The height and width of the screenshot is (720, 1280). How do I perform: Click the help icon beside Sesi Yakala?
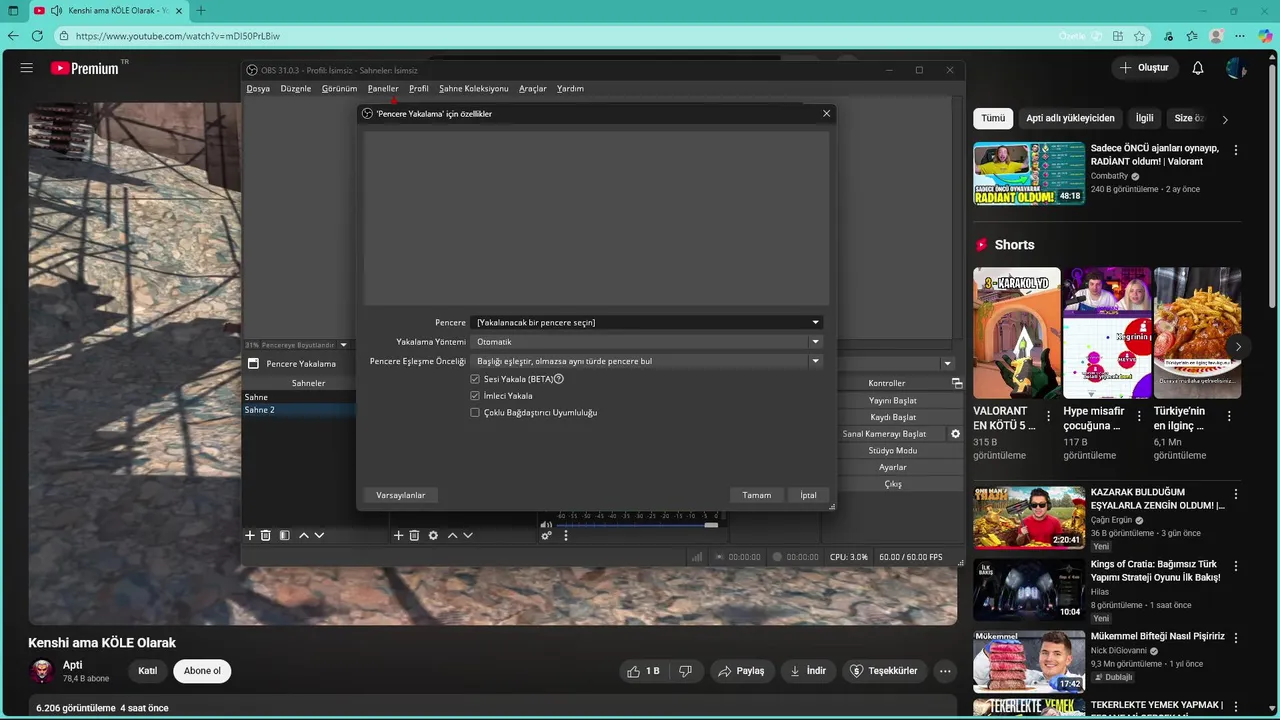559,379
